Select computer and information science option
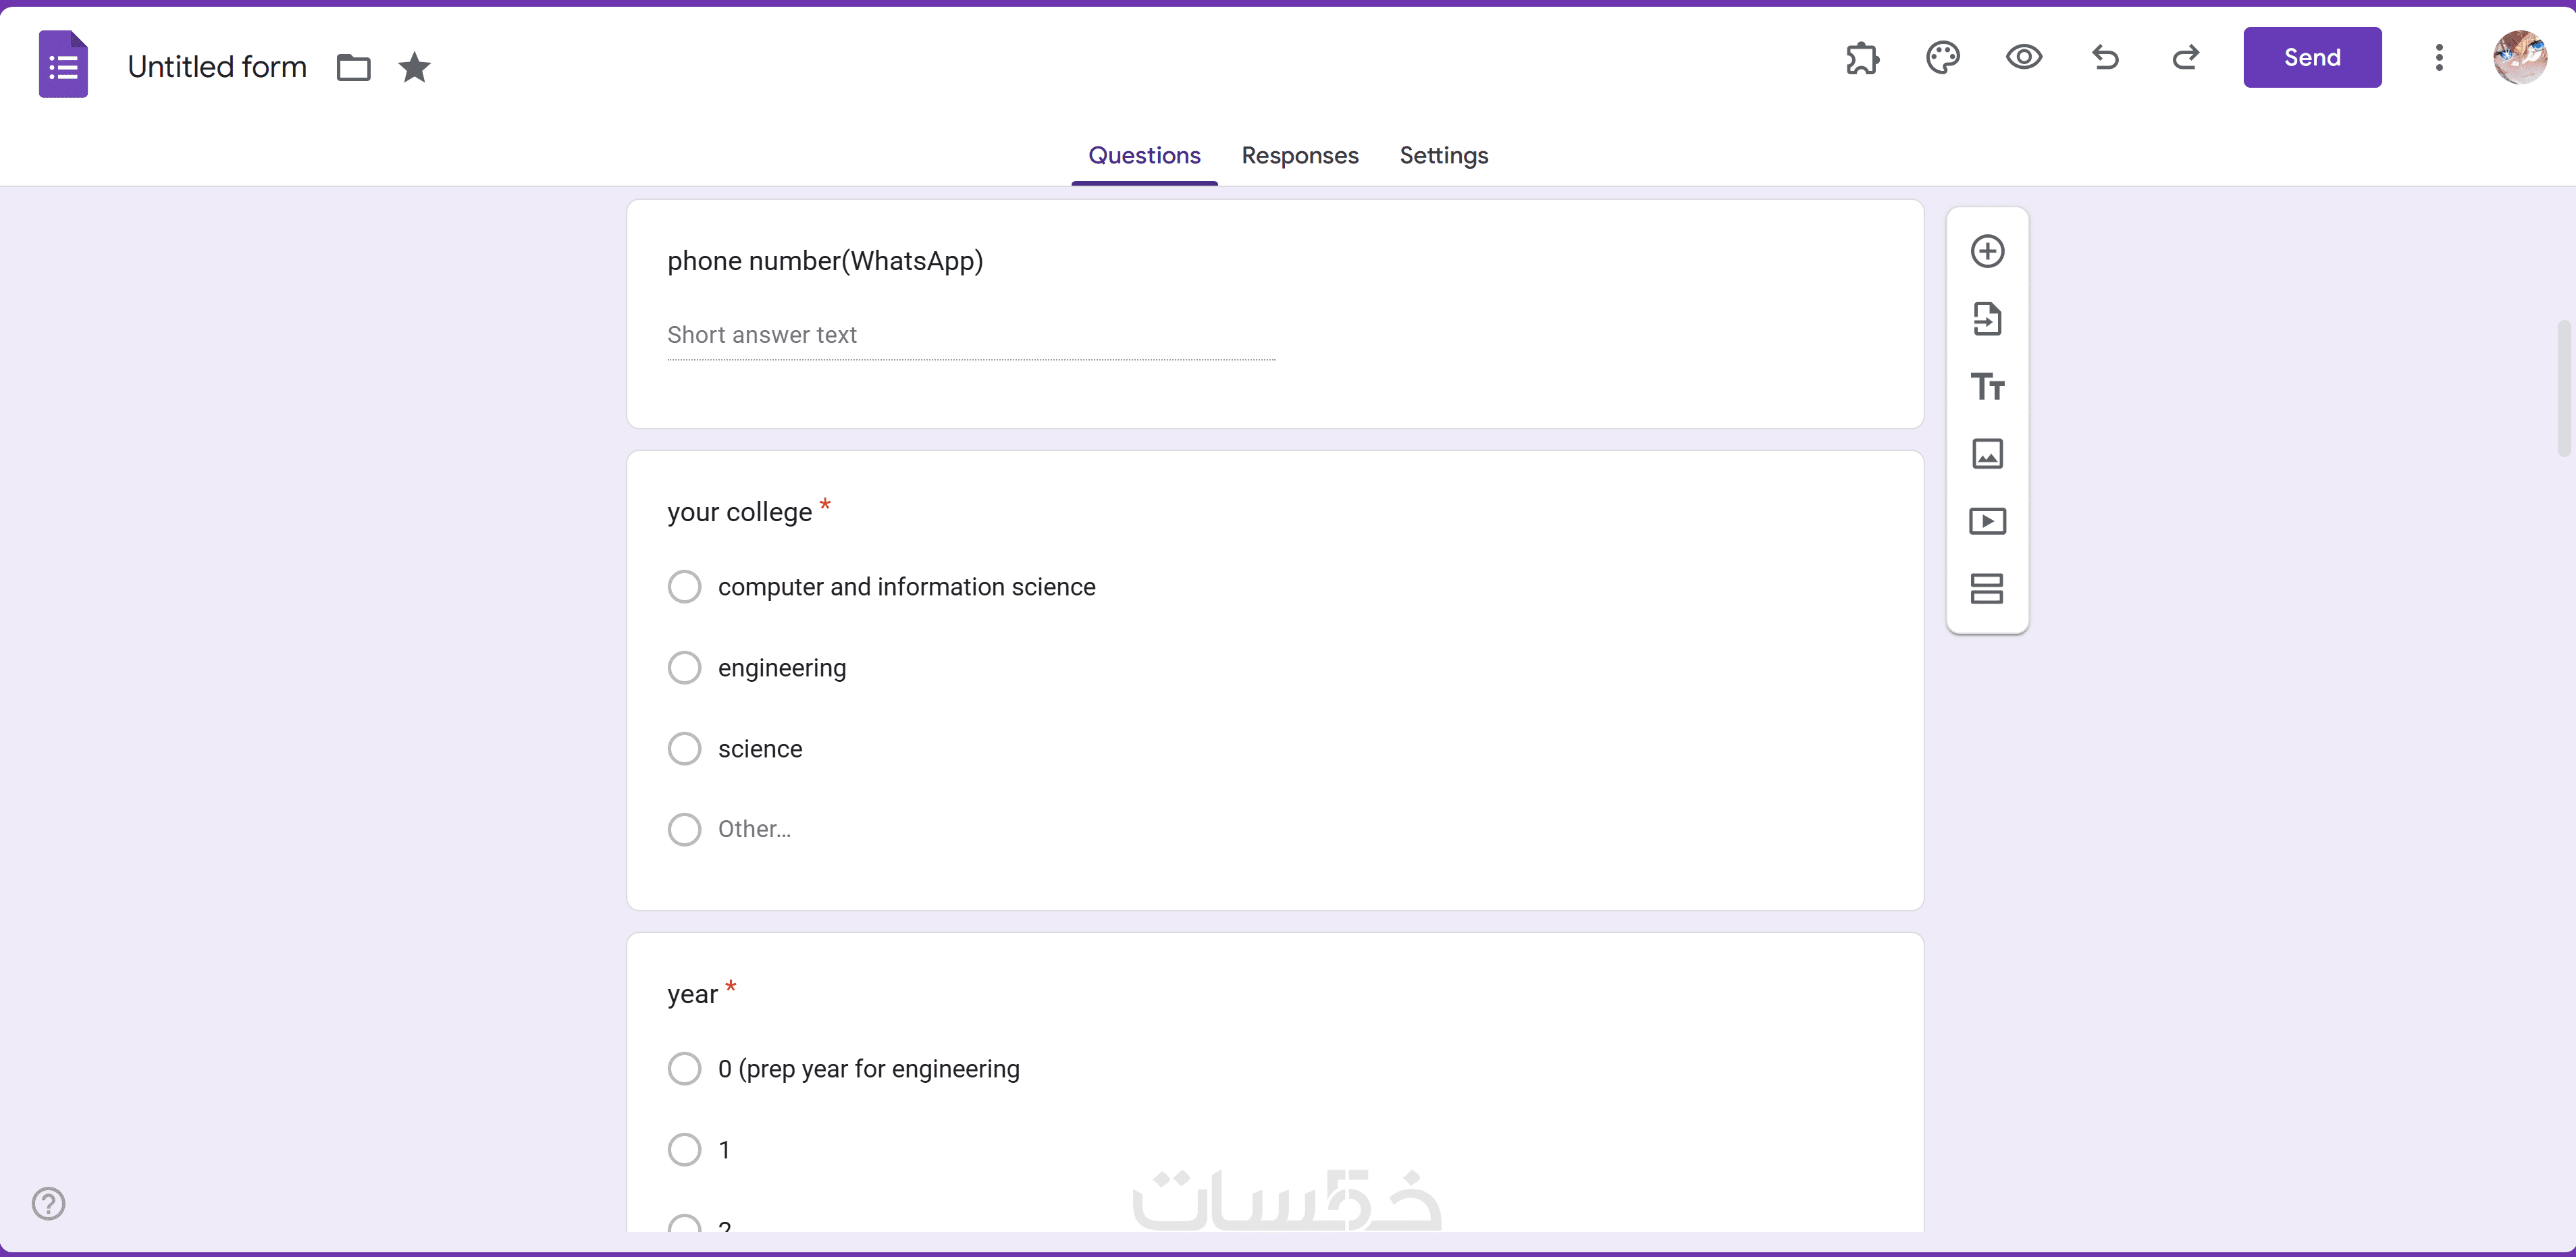The width and height of the screenshot is (2576, 1257). [x=685, y=587]
